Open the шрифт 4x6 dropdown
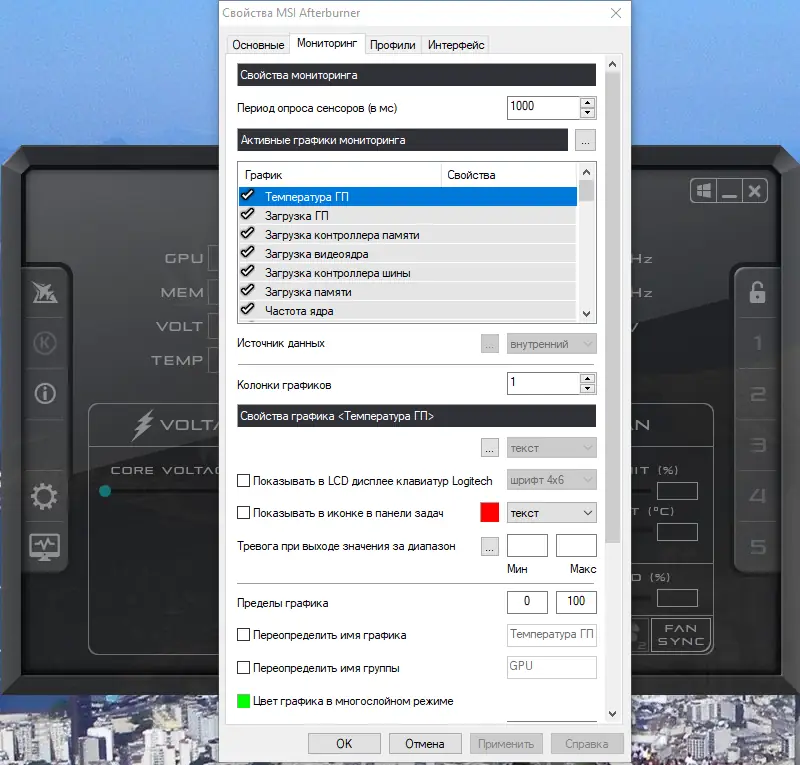800x765 pixels. 552,480
